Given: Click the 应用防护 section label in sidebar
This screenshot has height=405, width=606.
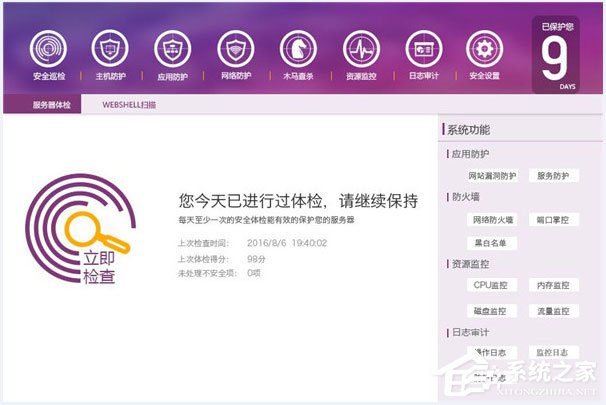Looking at the screenshot, I should point(470,154).
